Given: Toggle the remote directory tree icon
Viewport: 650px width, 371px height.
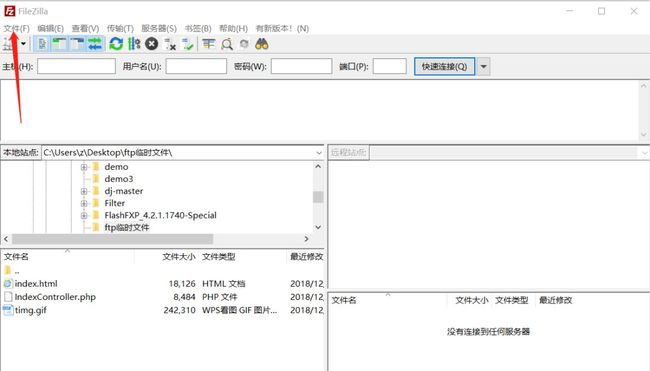Looking at the screenshot, I should pos(77,44).
